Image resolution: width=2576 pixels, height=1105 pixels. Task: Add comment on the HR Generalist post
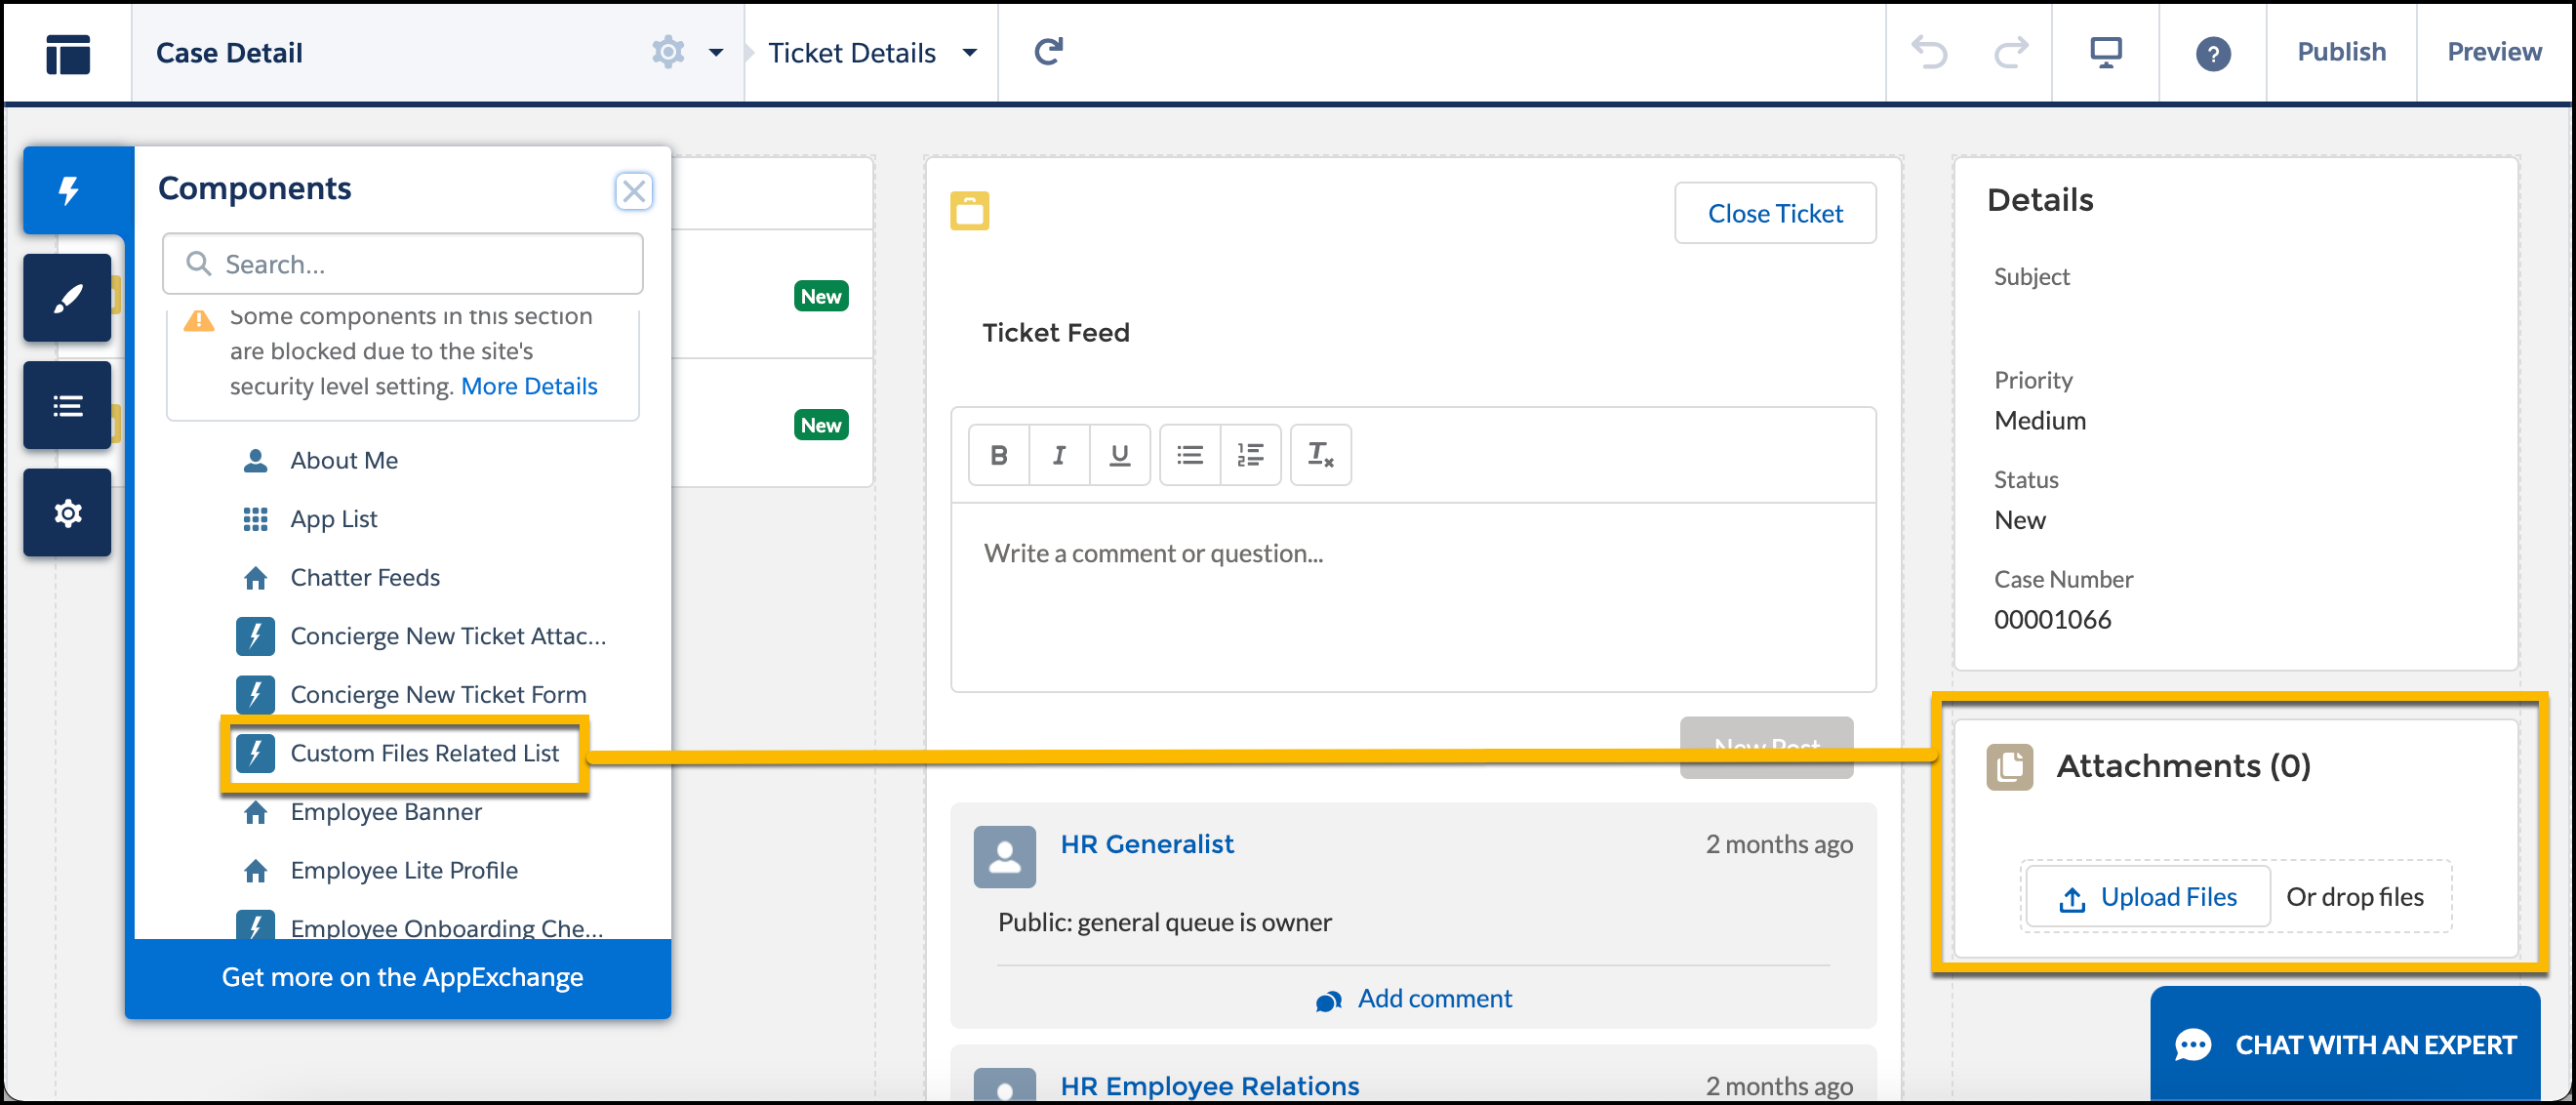point(1414,999)
